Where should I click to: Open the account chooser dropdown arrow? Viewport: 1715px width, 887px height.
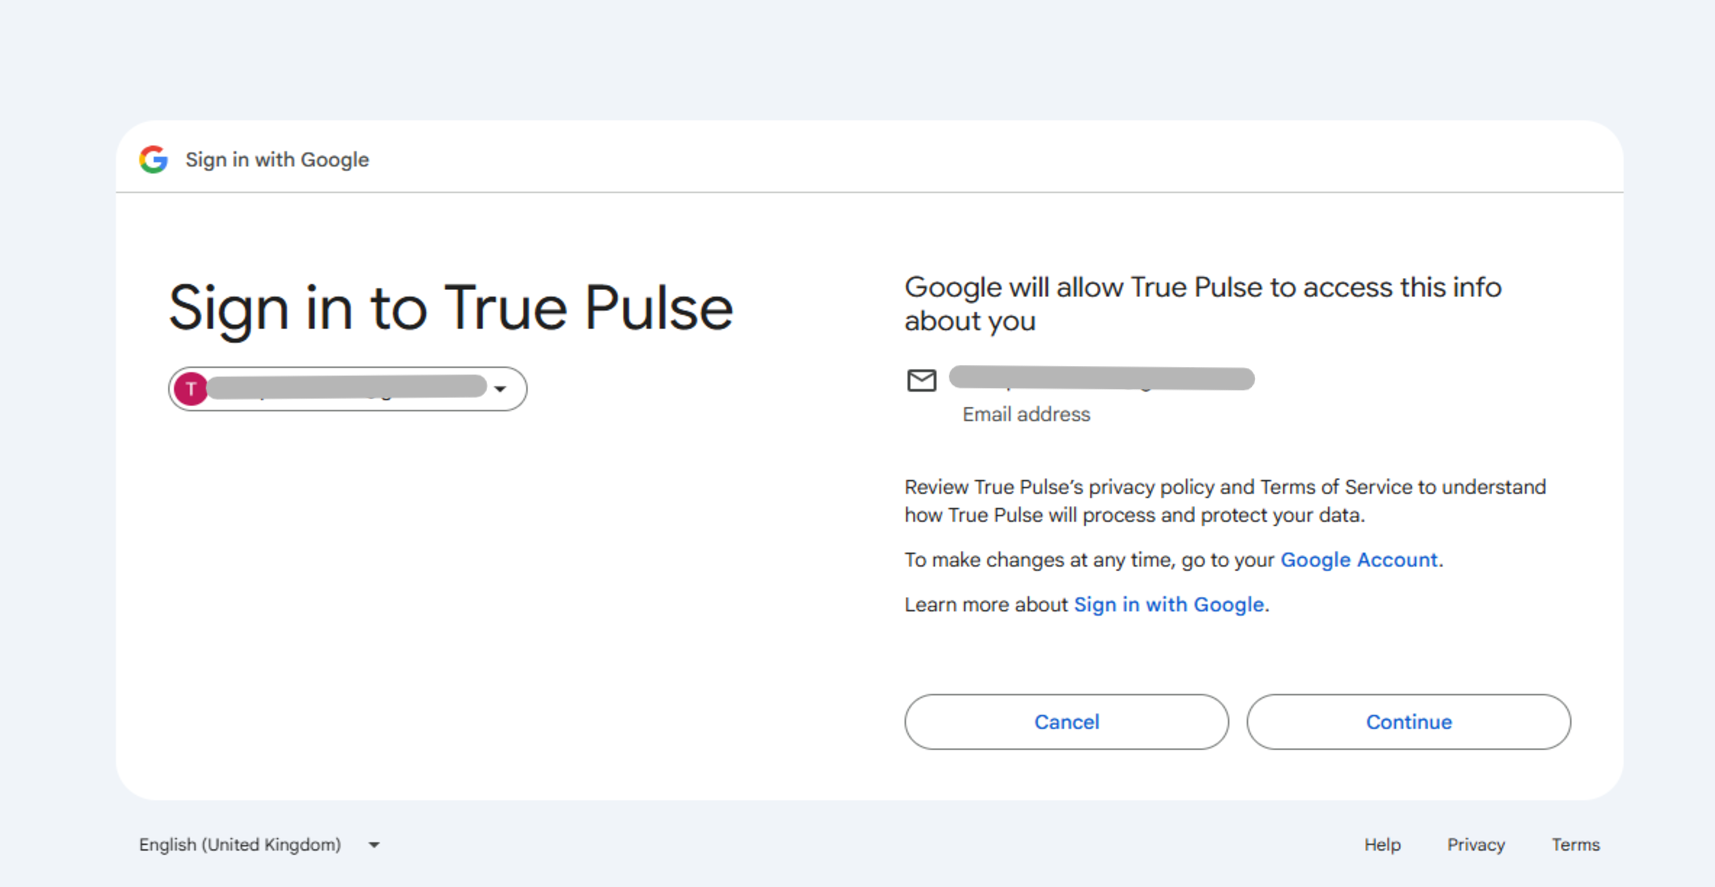point(500,389)
